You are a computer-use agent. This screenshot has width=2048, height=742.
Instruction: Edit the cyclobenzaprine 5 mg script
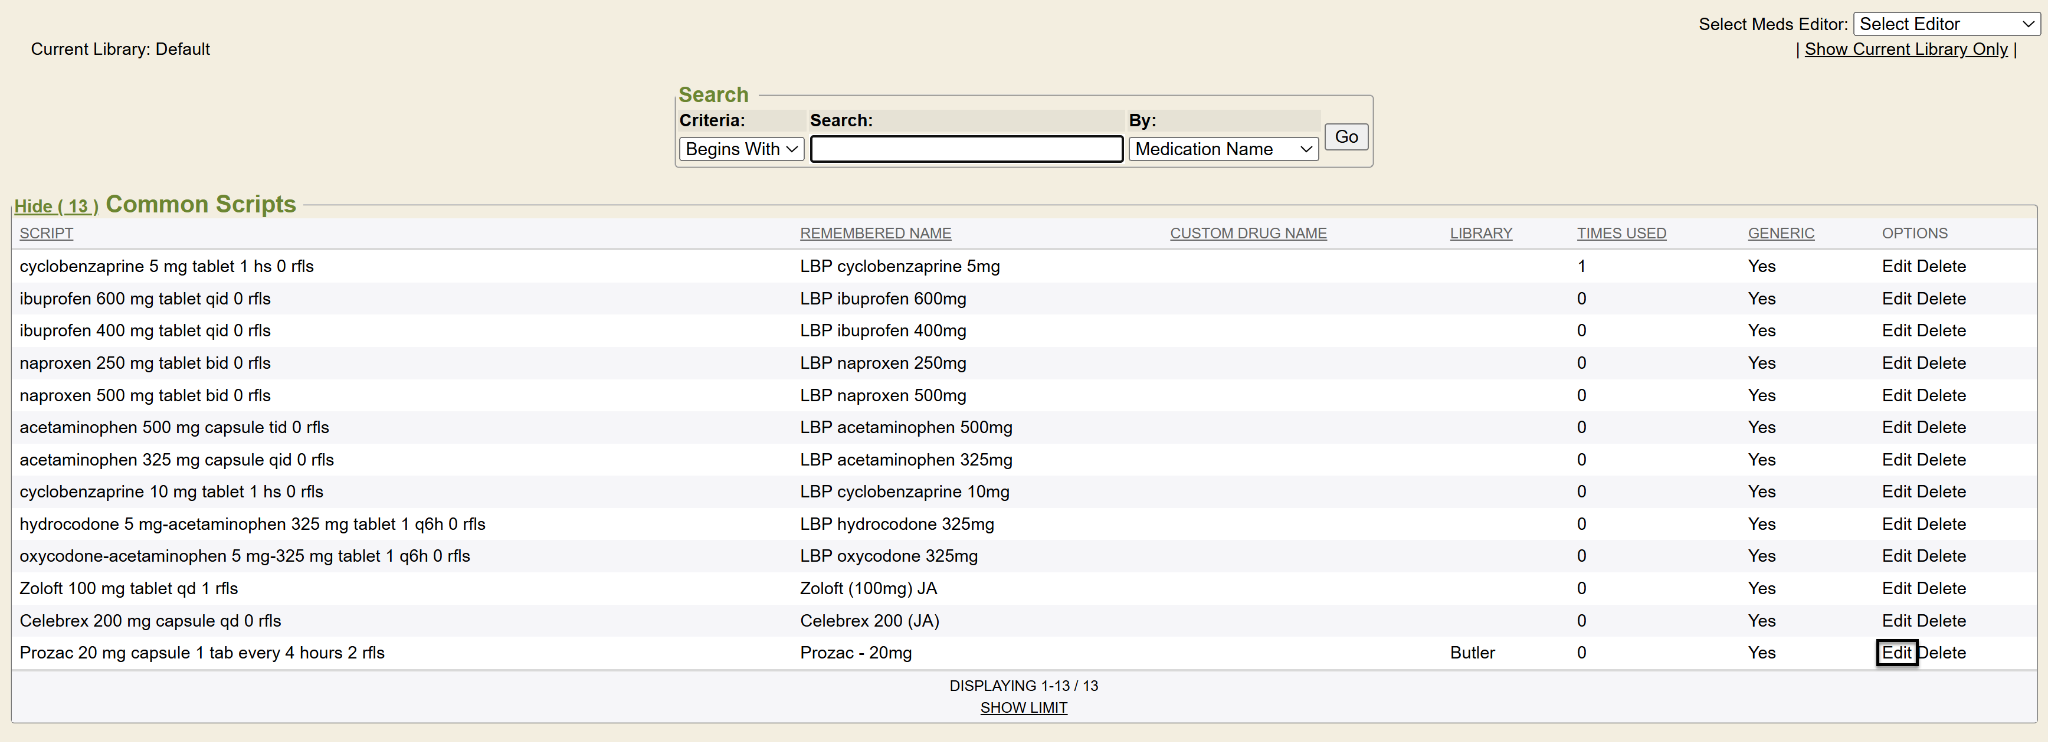point(1896,266)
